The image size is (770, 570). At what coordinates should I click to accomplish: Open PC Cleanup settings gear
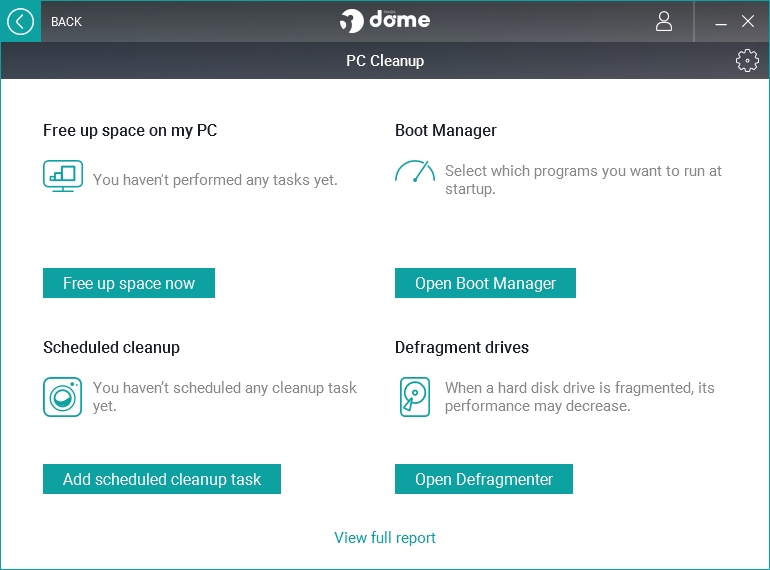[x=747, y=60]
